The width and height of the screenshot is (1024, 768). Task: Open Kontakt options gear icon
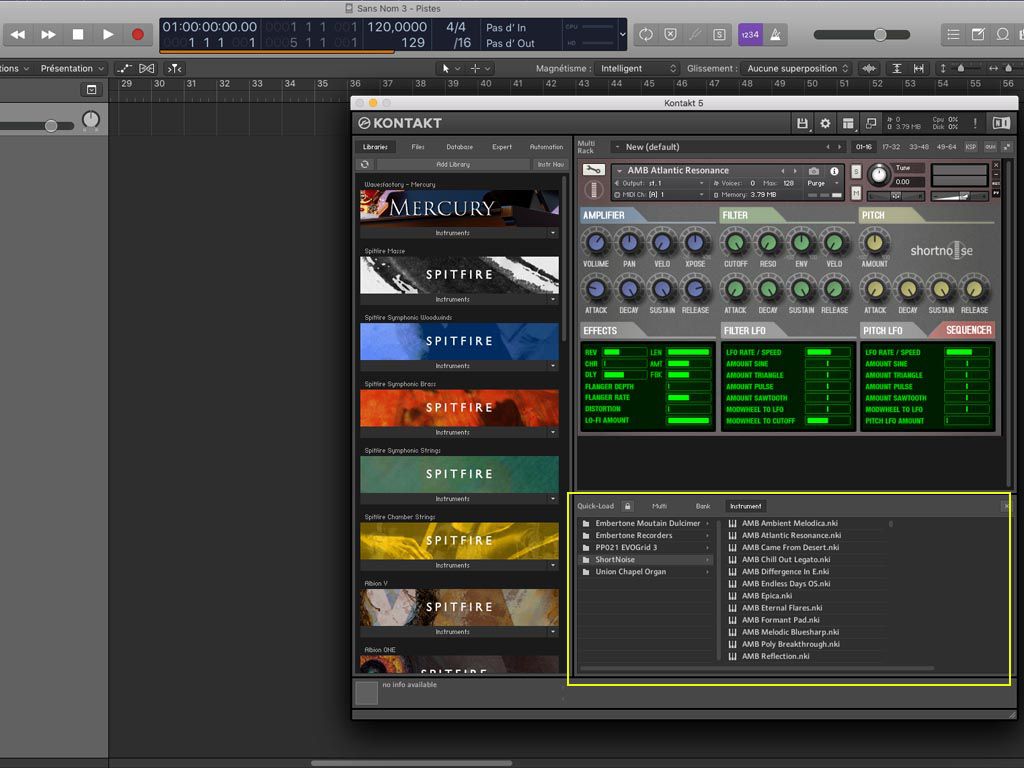(x=825, y=123)
